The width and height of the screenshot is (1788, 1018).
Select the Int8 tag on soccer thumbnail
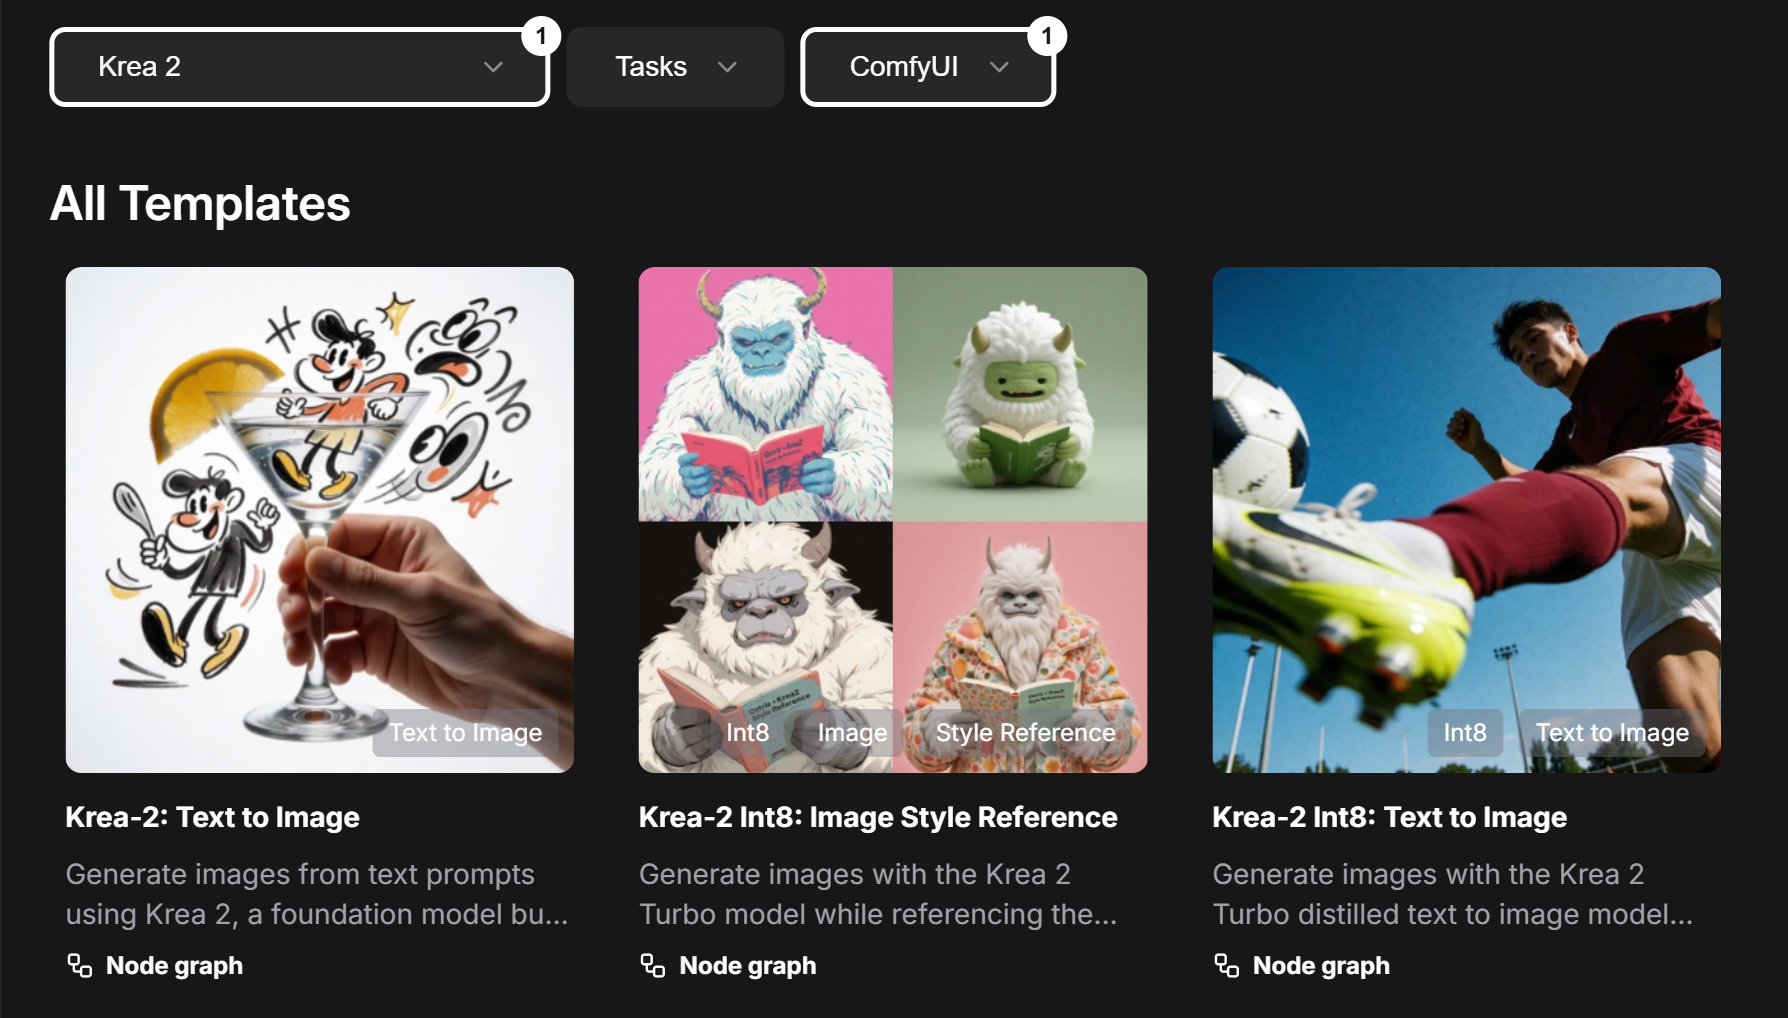(1465, 733)
